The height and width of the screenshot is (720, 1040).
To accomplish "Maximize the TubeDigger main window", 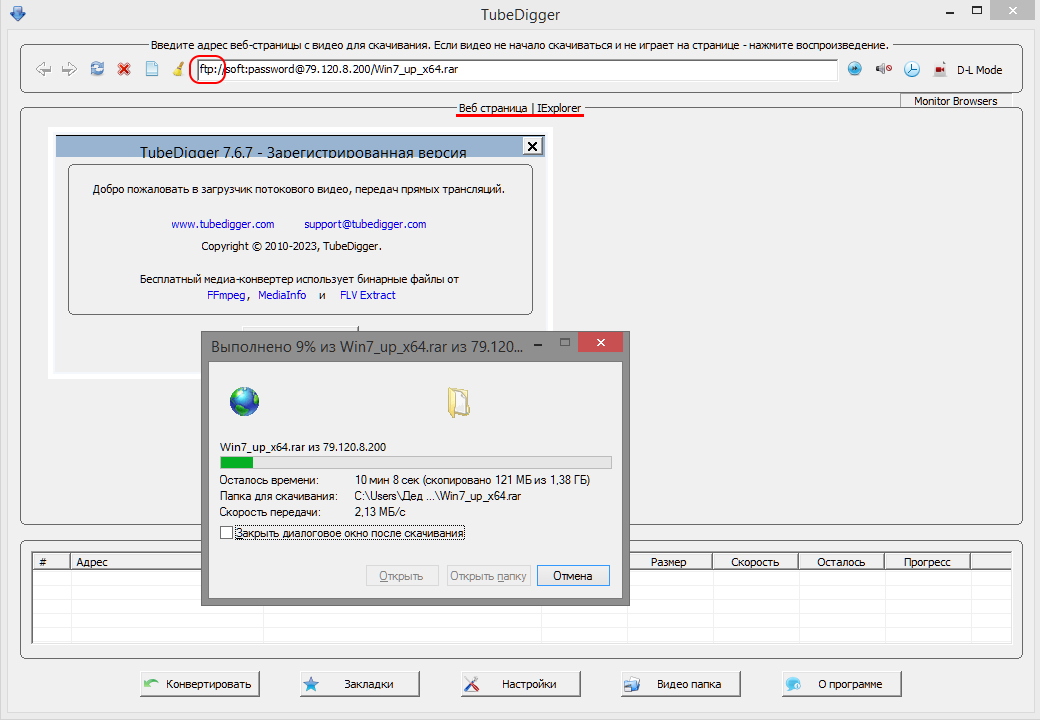I will point(977,11).
